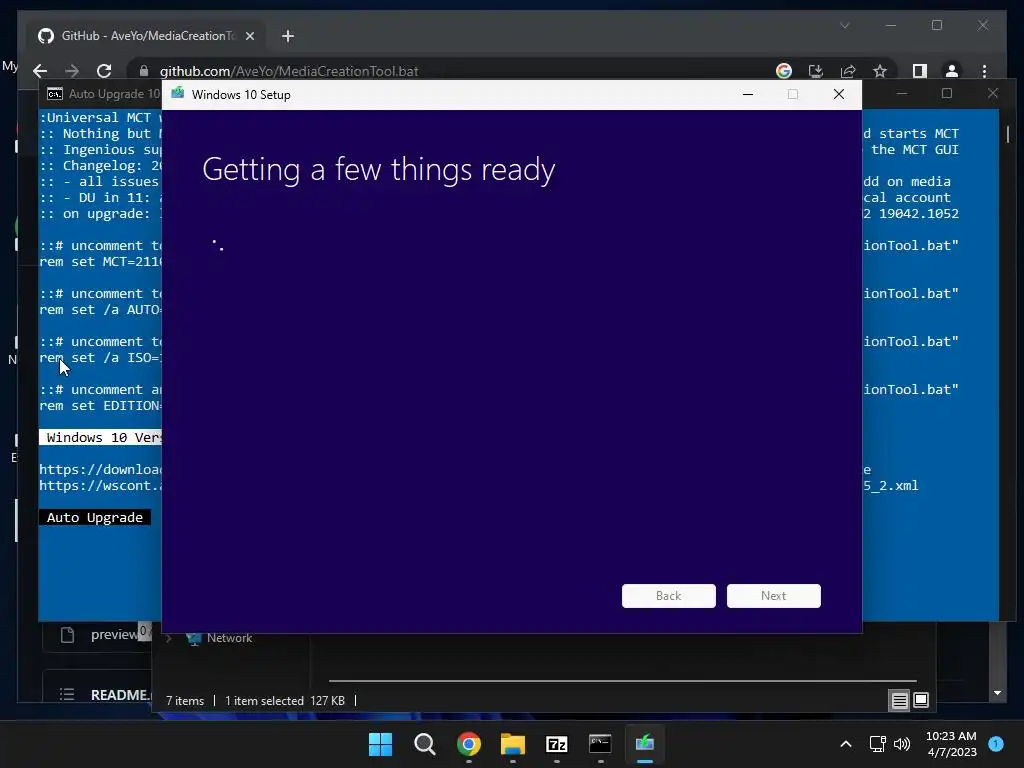1024x768 pixels.
Task: Minimize the Windows 10 Setup window
Action: (x=748, y=94)
